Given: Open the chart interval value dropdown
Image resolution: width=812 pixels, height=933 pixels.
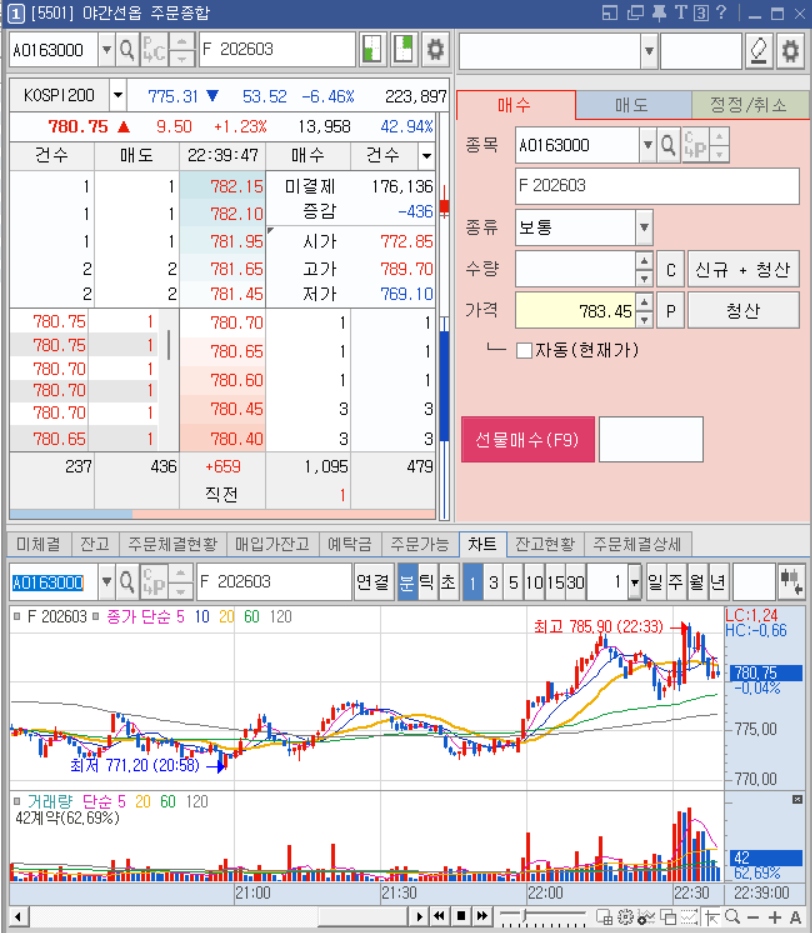Looking at the screenshot, I should click(x=635, y=581).
